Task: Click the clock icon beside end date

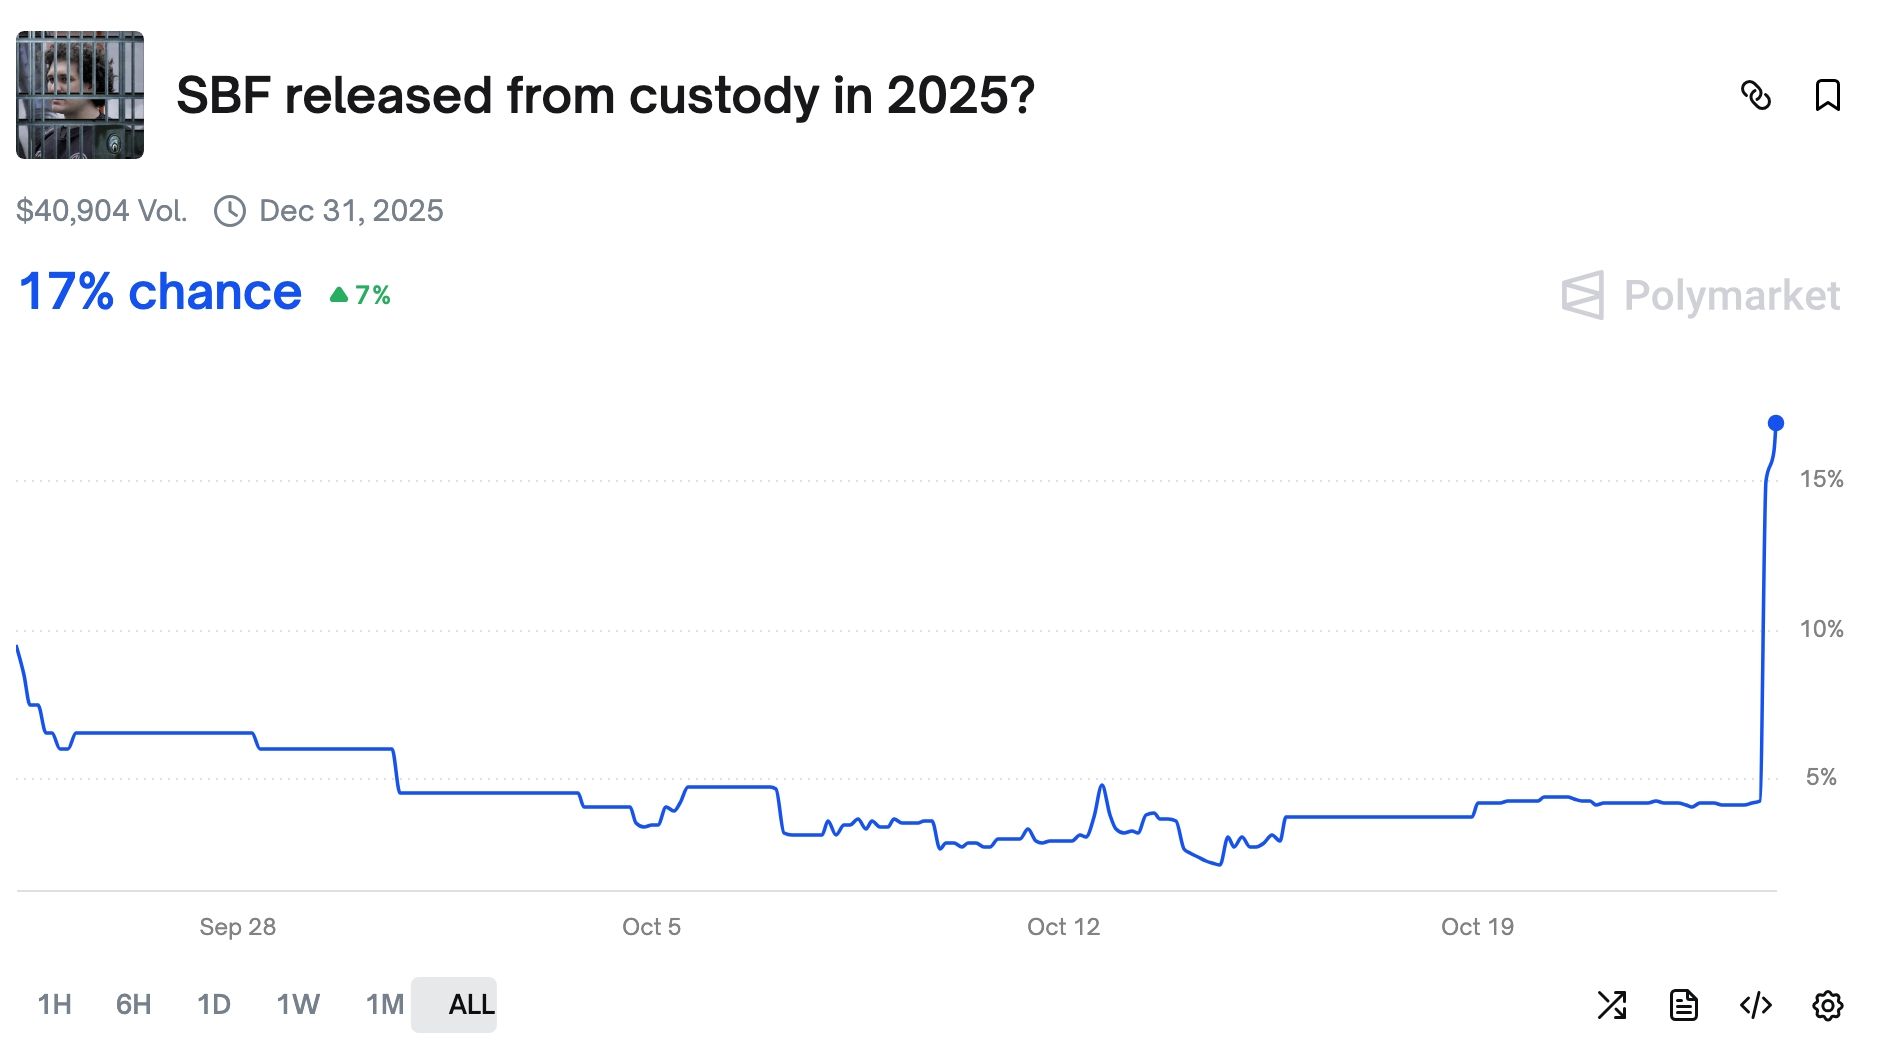Action: click(230, 211)
